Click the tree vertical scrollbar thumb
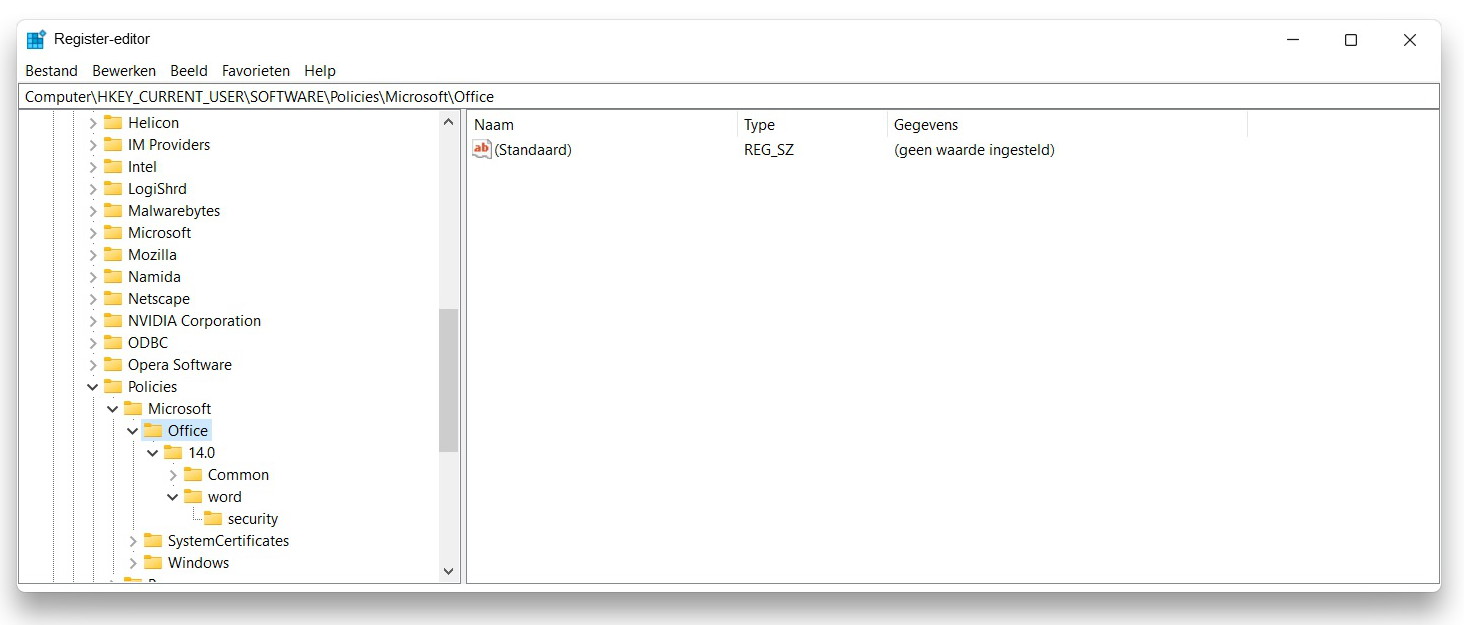The image size is (1464, 625). [x=448, y=381]
